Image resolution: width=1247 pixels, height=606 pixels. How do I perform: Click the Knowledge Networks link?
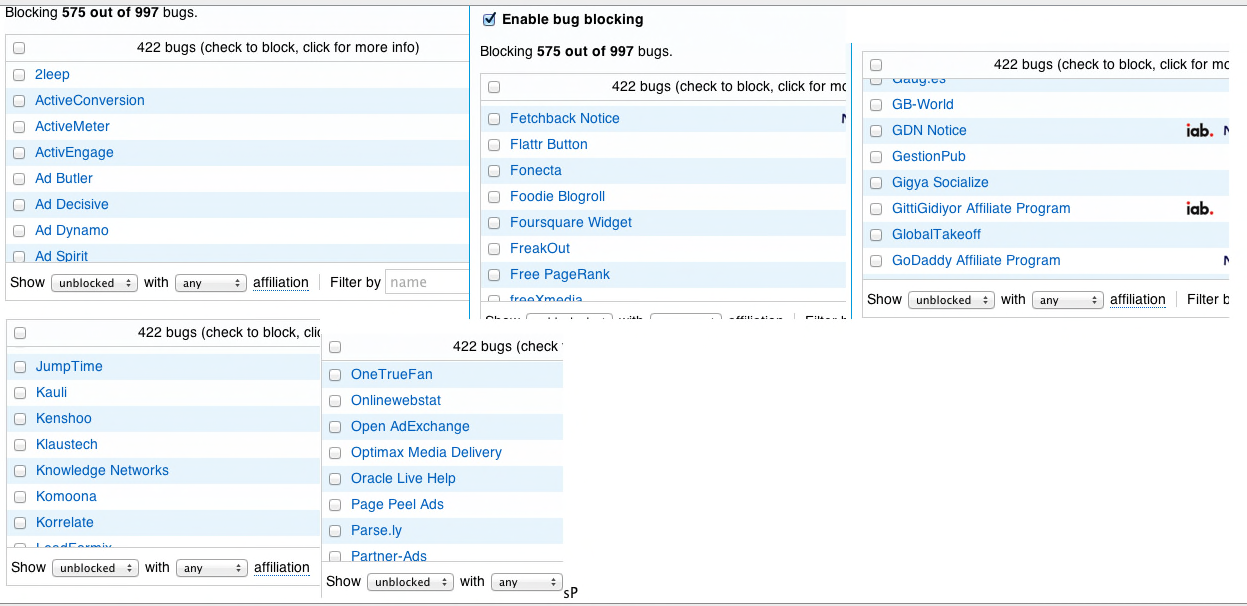[x=102, y=470]
